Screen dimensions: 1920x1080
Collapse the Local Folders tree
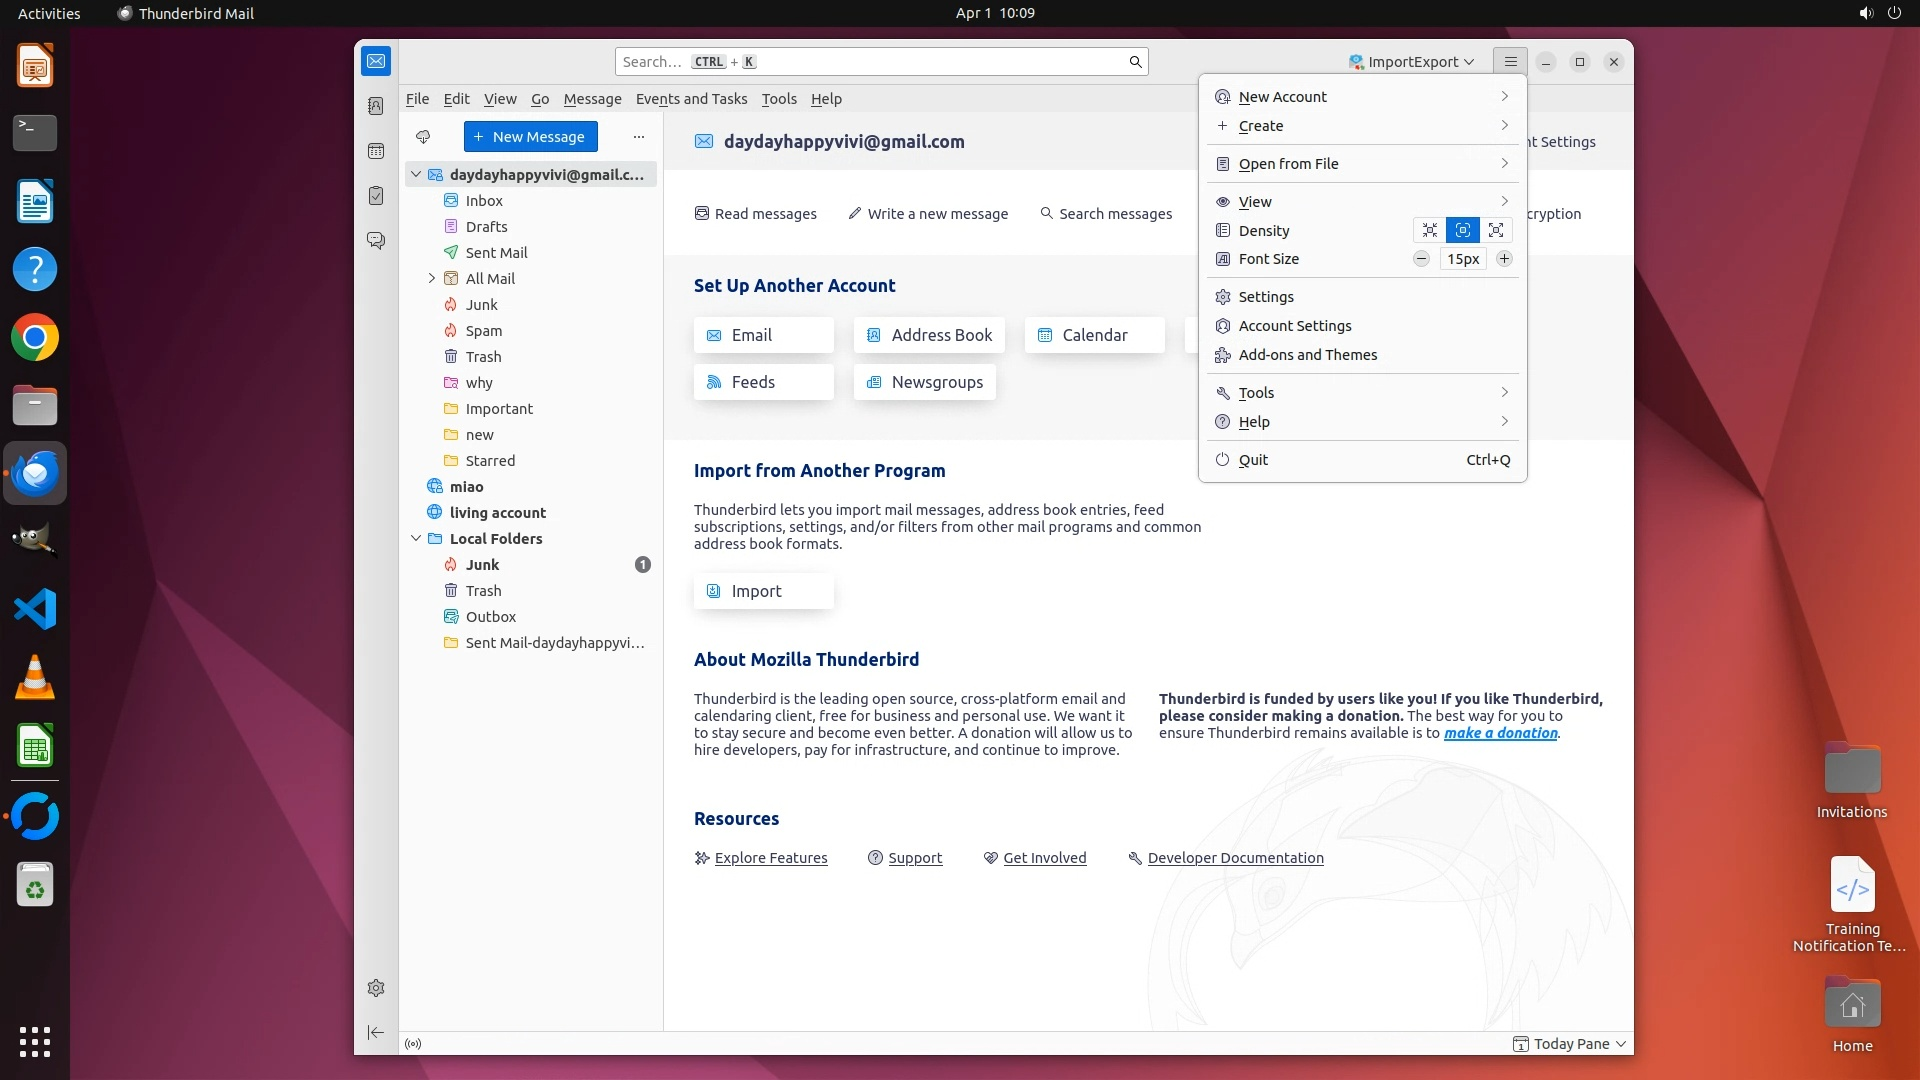click(416, 538)
